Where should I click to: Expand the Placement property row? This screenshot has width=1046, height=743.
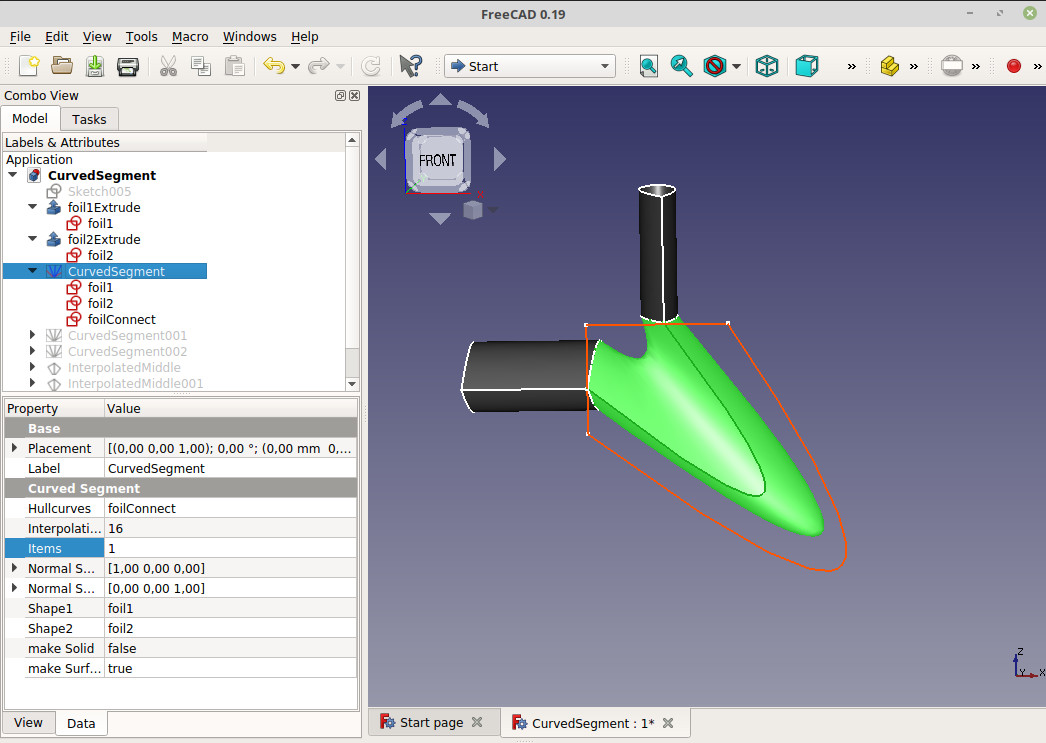(14, 448)
